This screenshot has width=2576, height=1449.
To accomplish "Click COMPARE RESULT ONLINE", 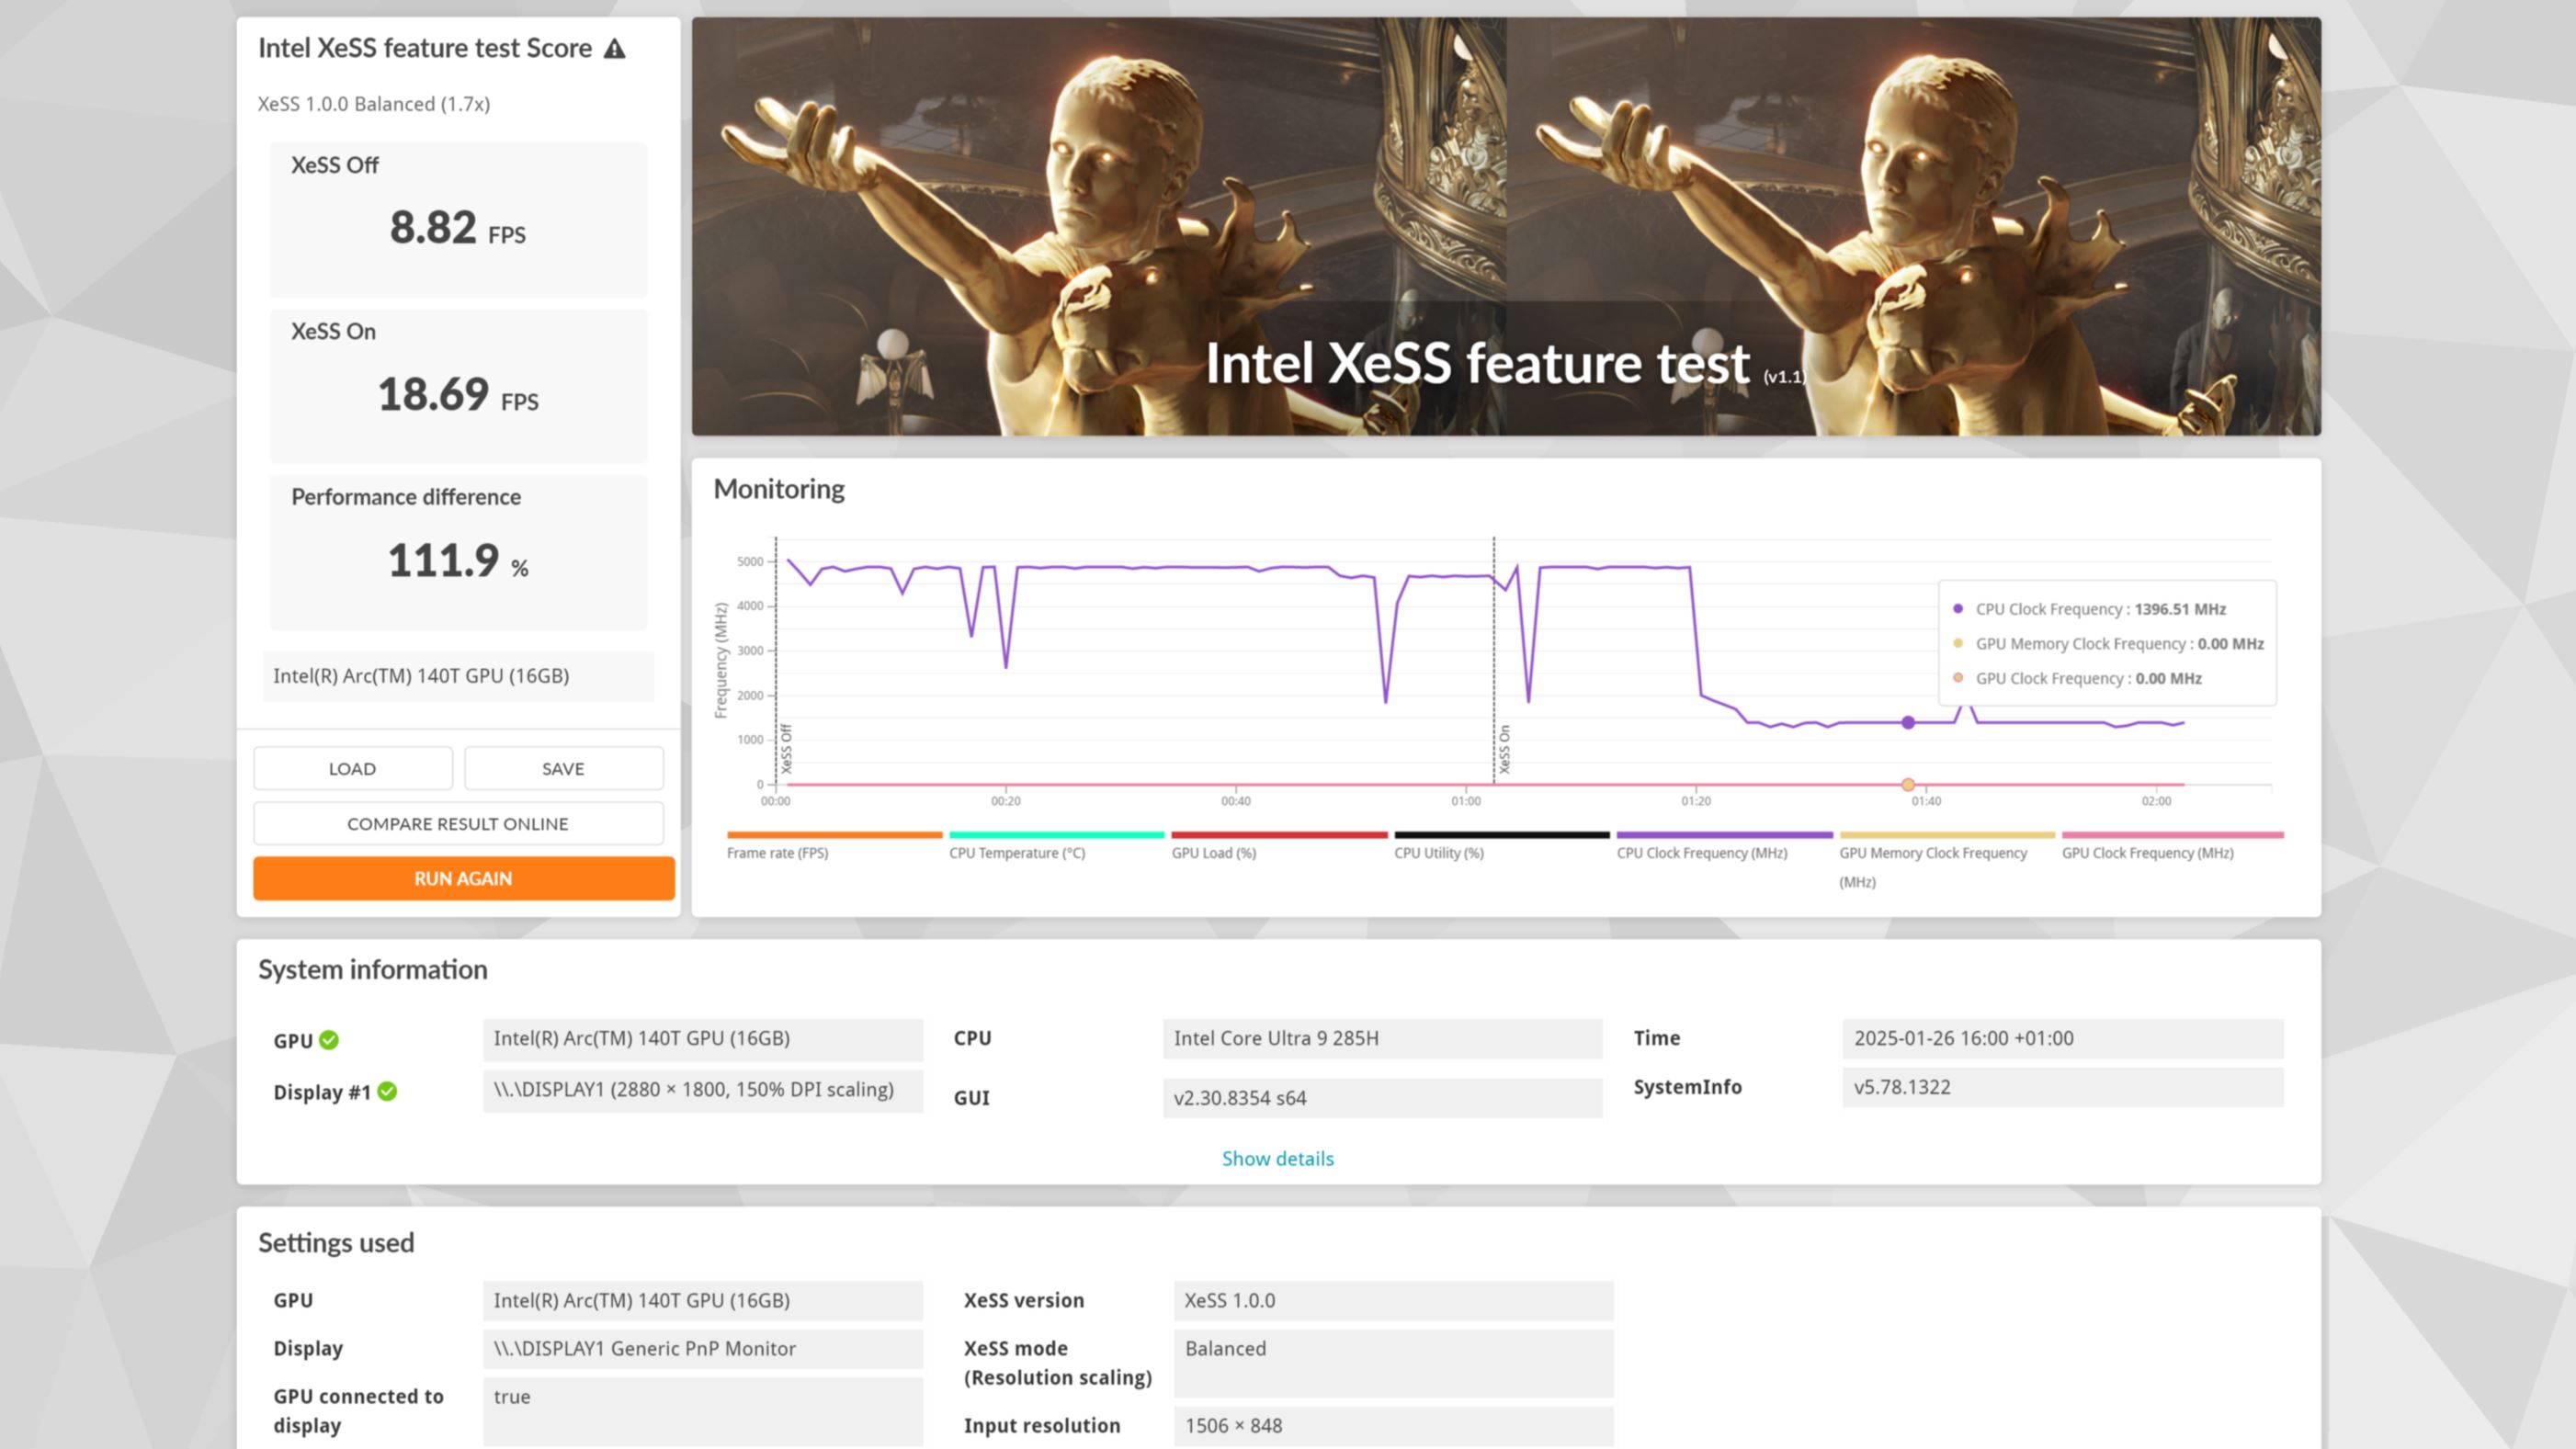I will (x=457, y=823).
